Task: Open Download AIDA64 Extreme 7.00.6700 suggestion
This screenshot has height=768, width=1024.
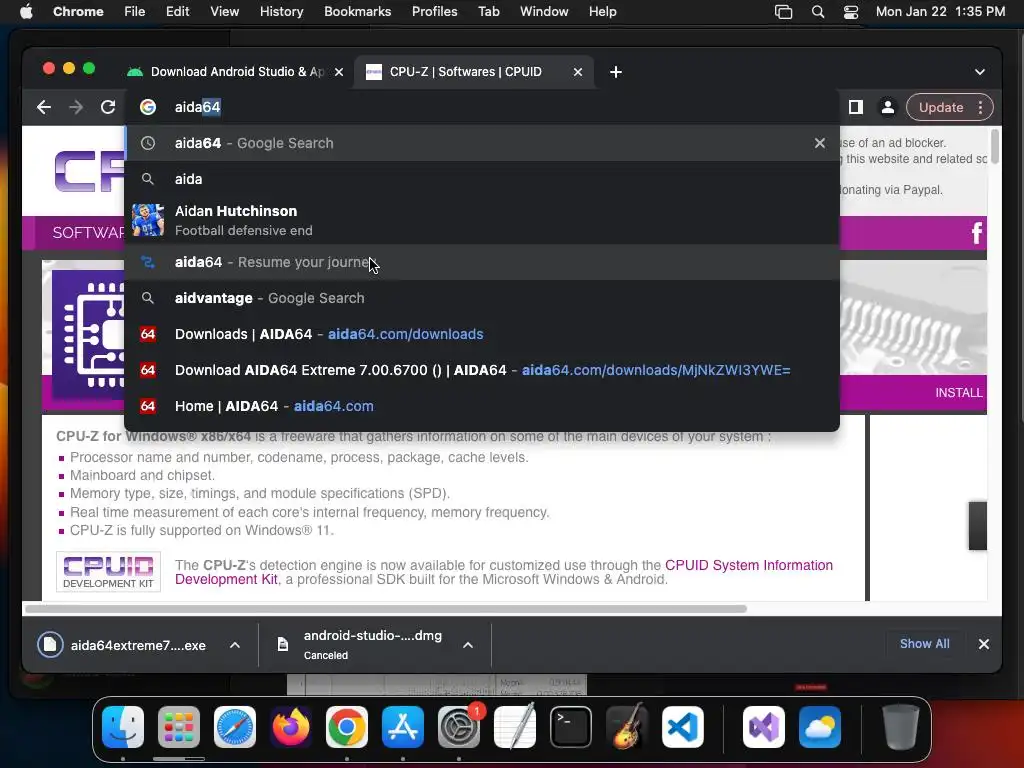Action: point(482,370)
